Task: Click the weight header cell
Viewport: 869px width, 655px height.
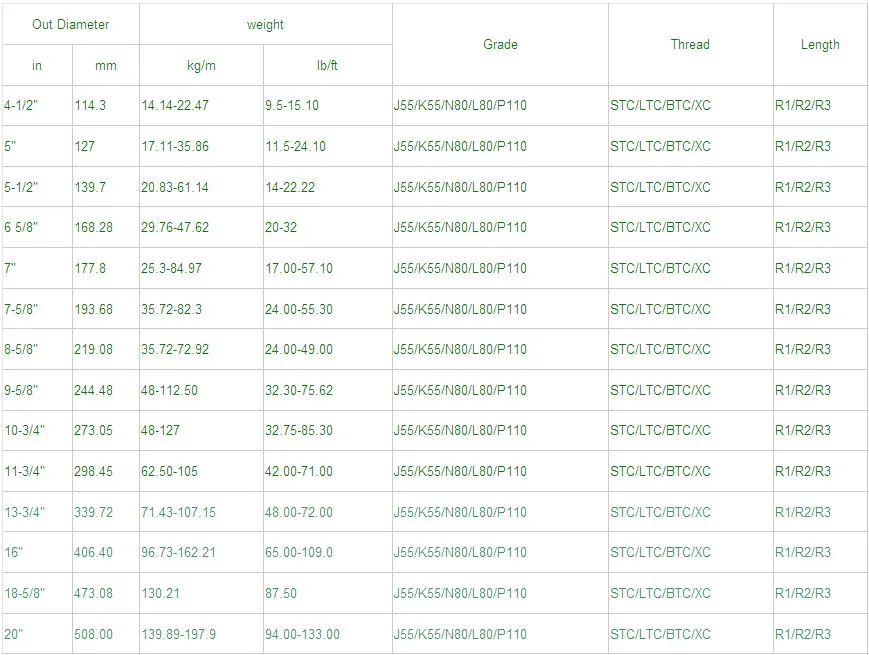Action: click(x=265, y=25)
